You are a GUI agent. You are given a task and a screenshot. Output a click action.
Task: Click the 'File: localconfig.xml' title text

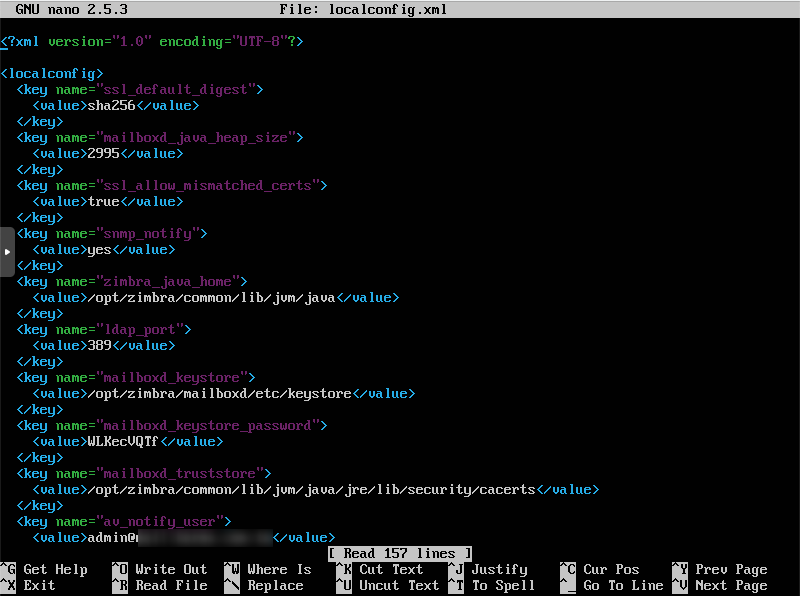click(363, 10)
